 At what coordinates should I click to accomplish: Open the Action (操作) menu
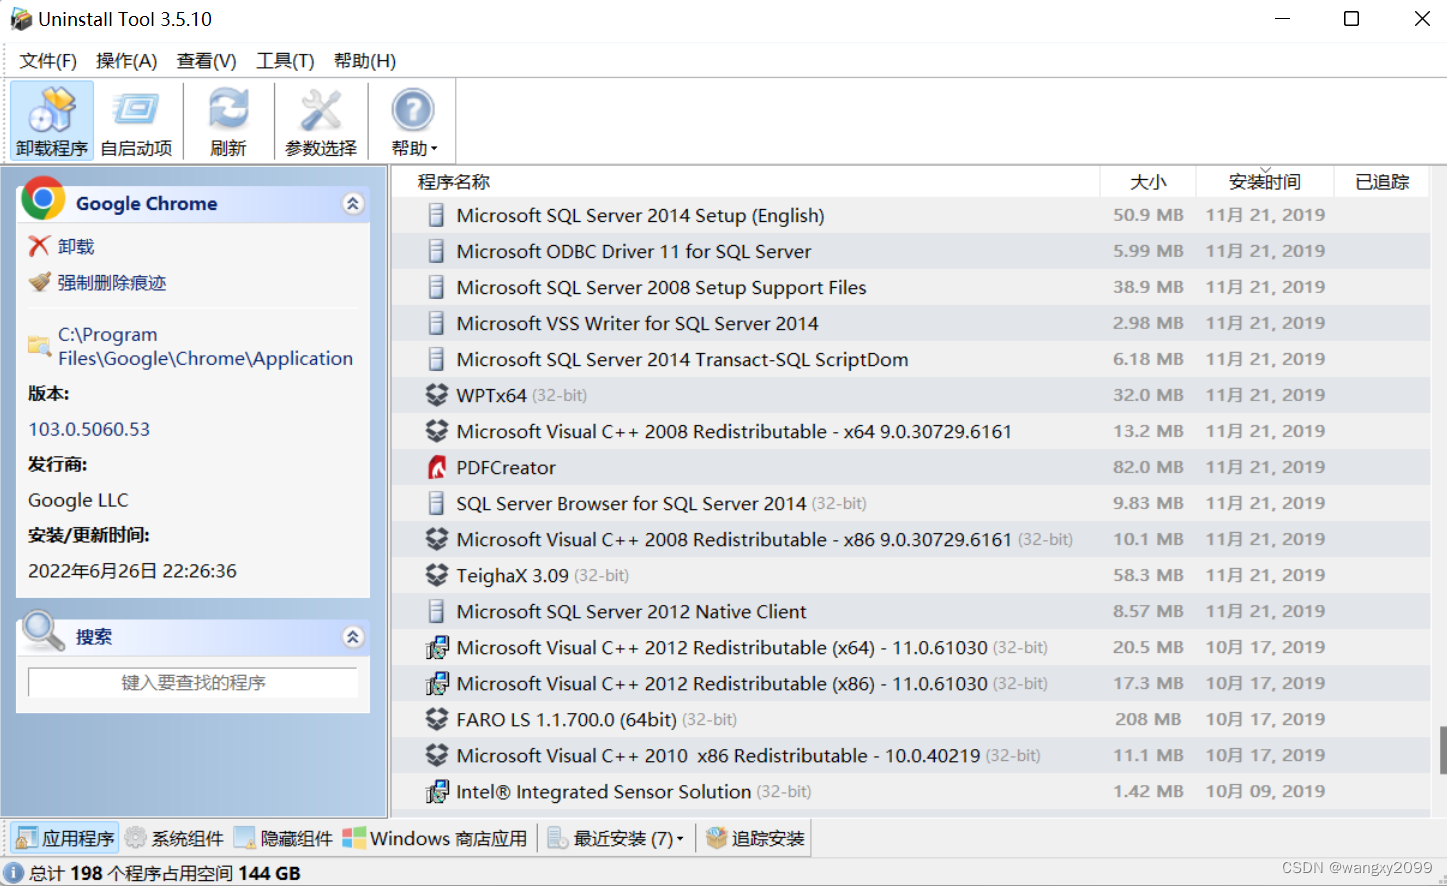coord(127,61)
